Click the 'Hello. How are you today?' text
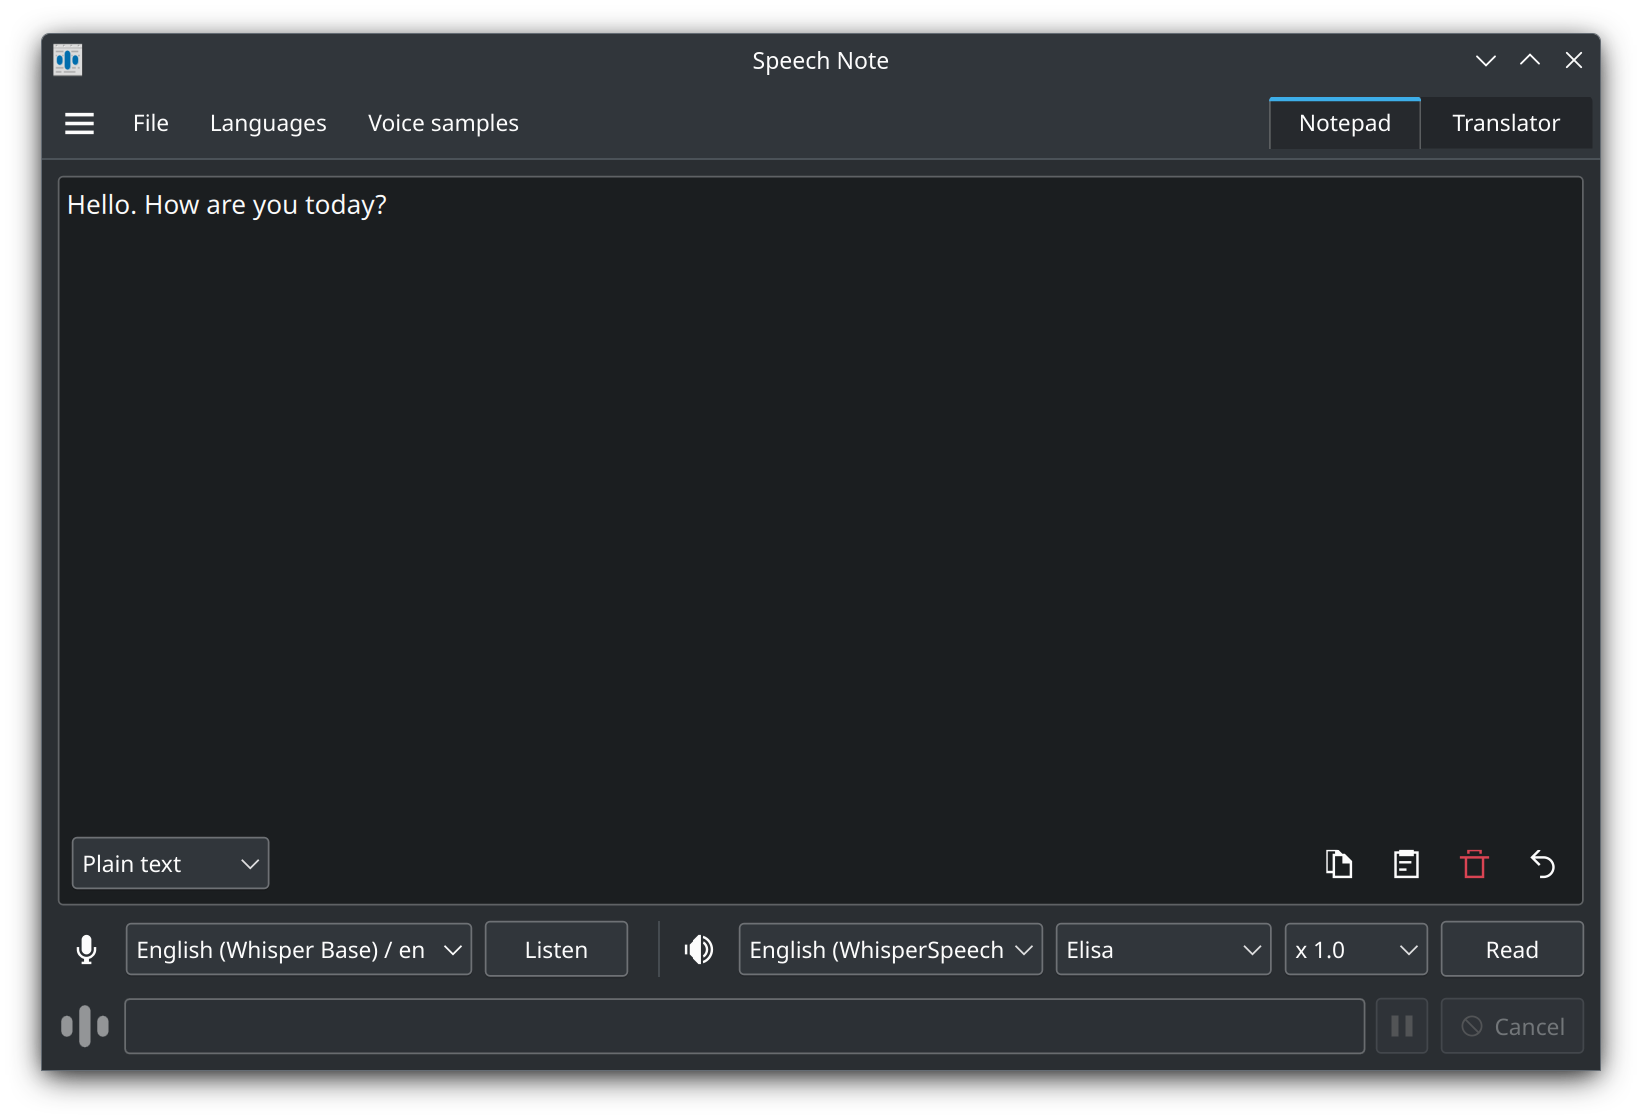This screenshot has height=1120, width=1642. click(x=227, y=205)
